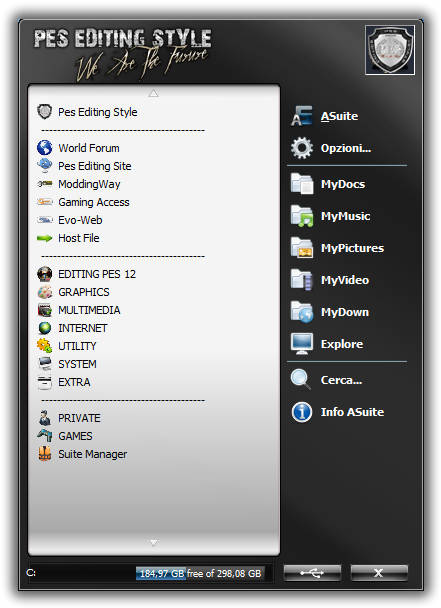The width and height of the screenshot is (441, 608).
Task: Click the shield avatar picture
Action: [390, 50]
